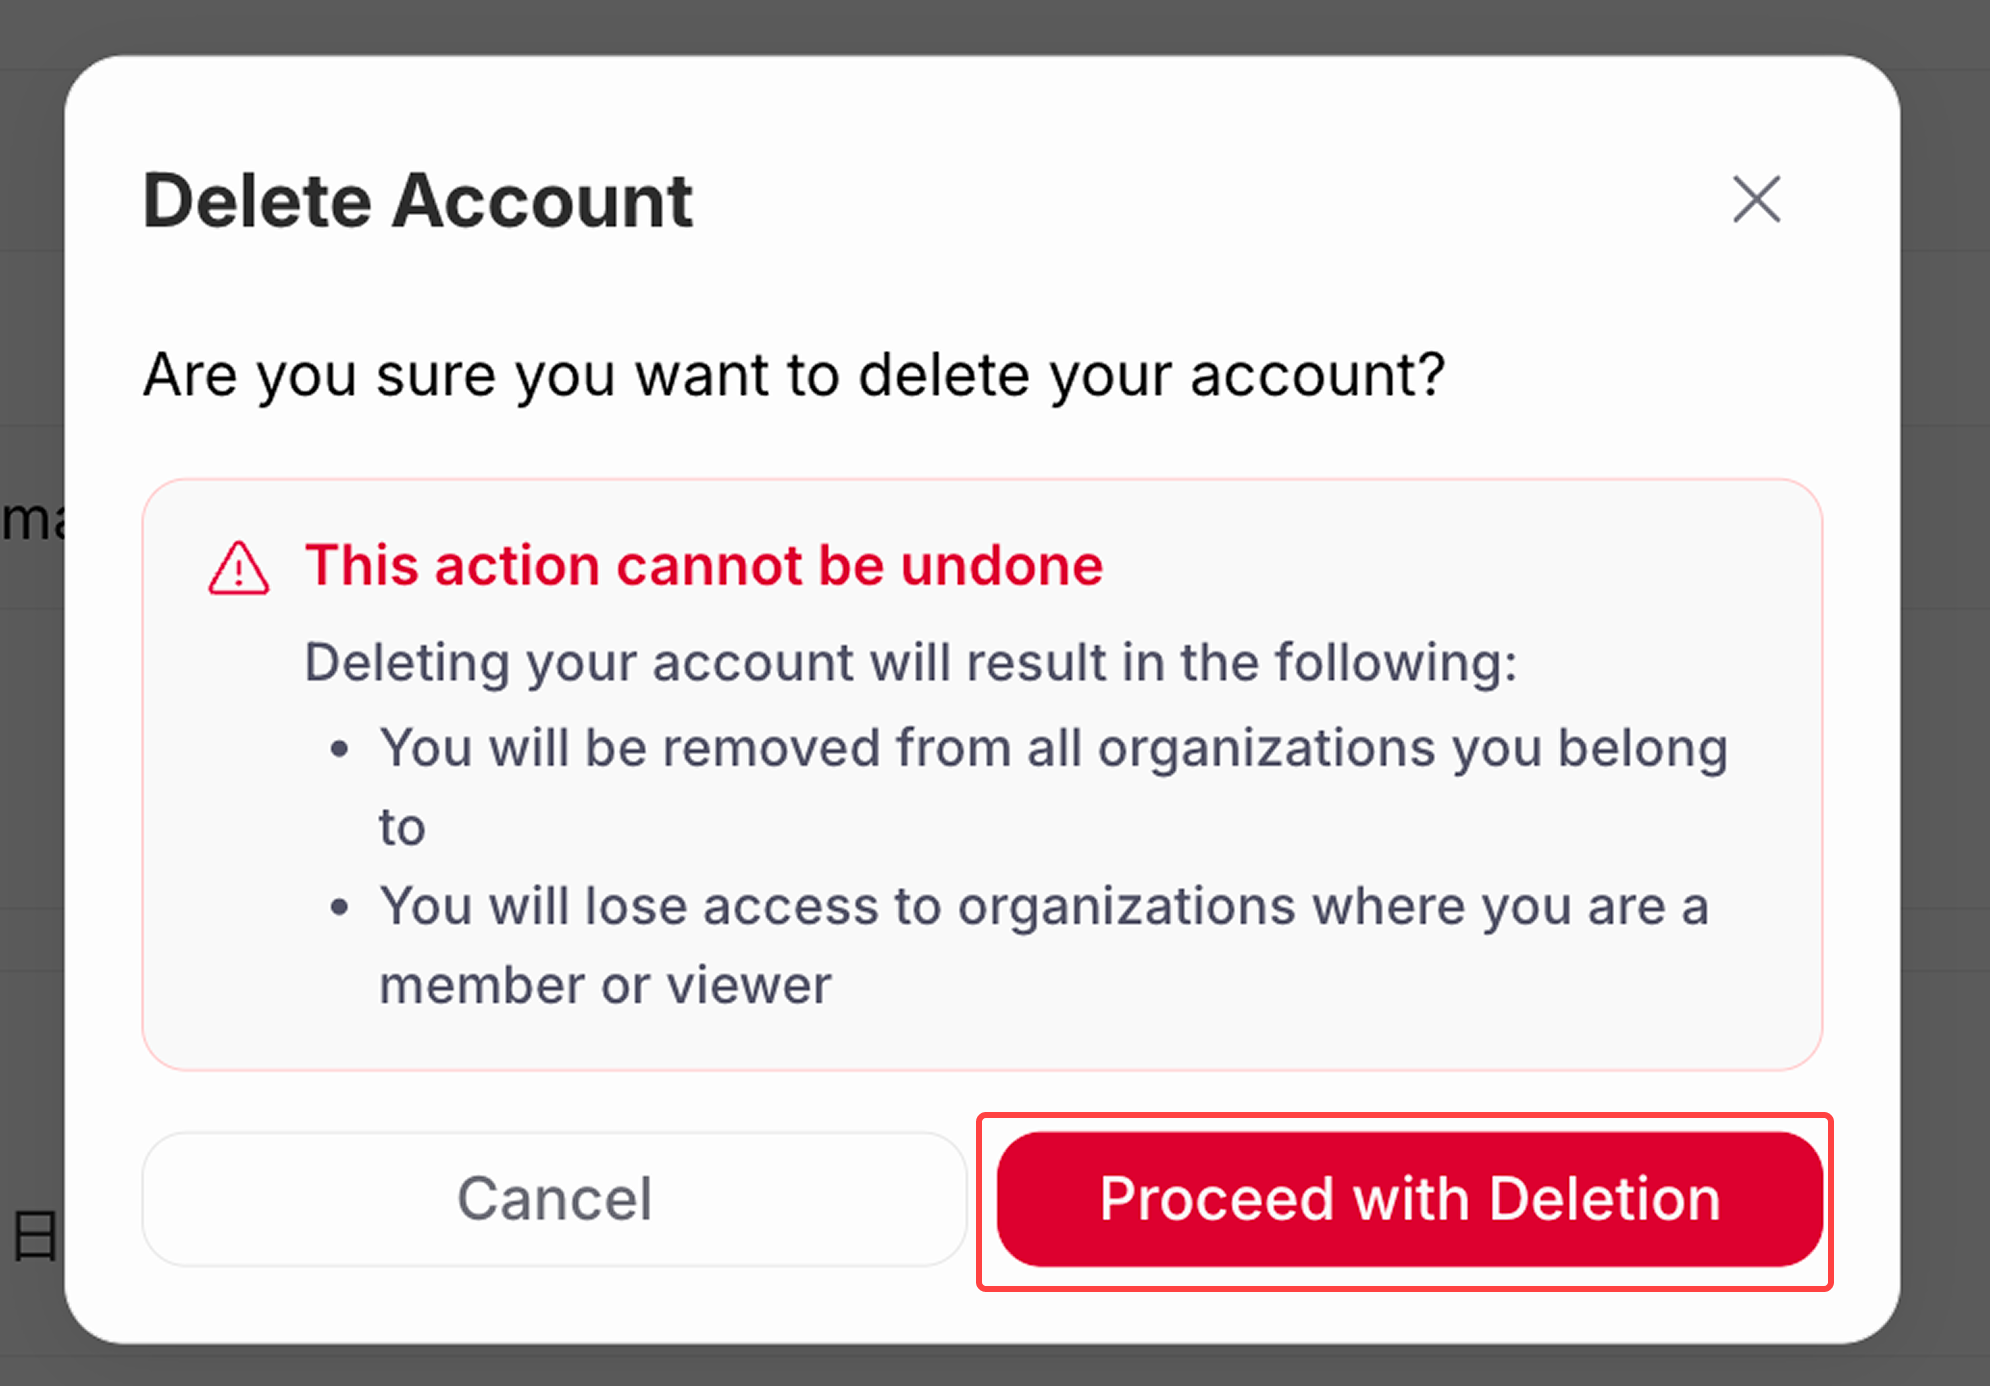The width and height of the screenshot is (1990, 1386).
Task: Select the Delete Account title text
Action: coord(418,200)
